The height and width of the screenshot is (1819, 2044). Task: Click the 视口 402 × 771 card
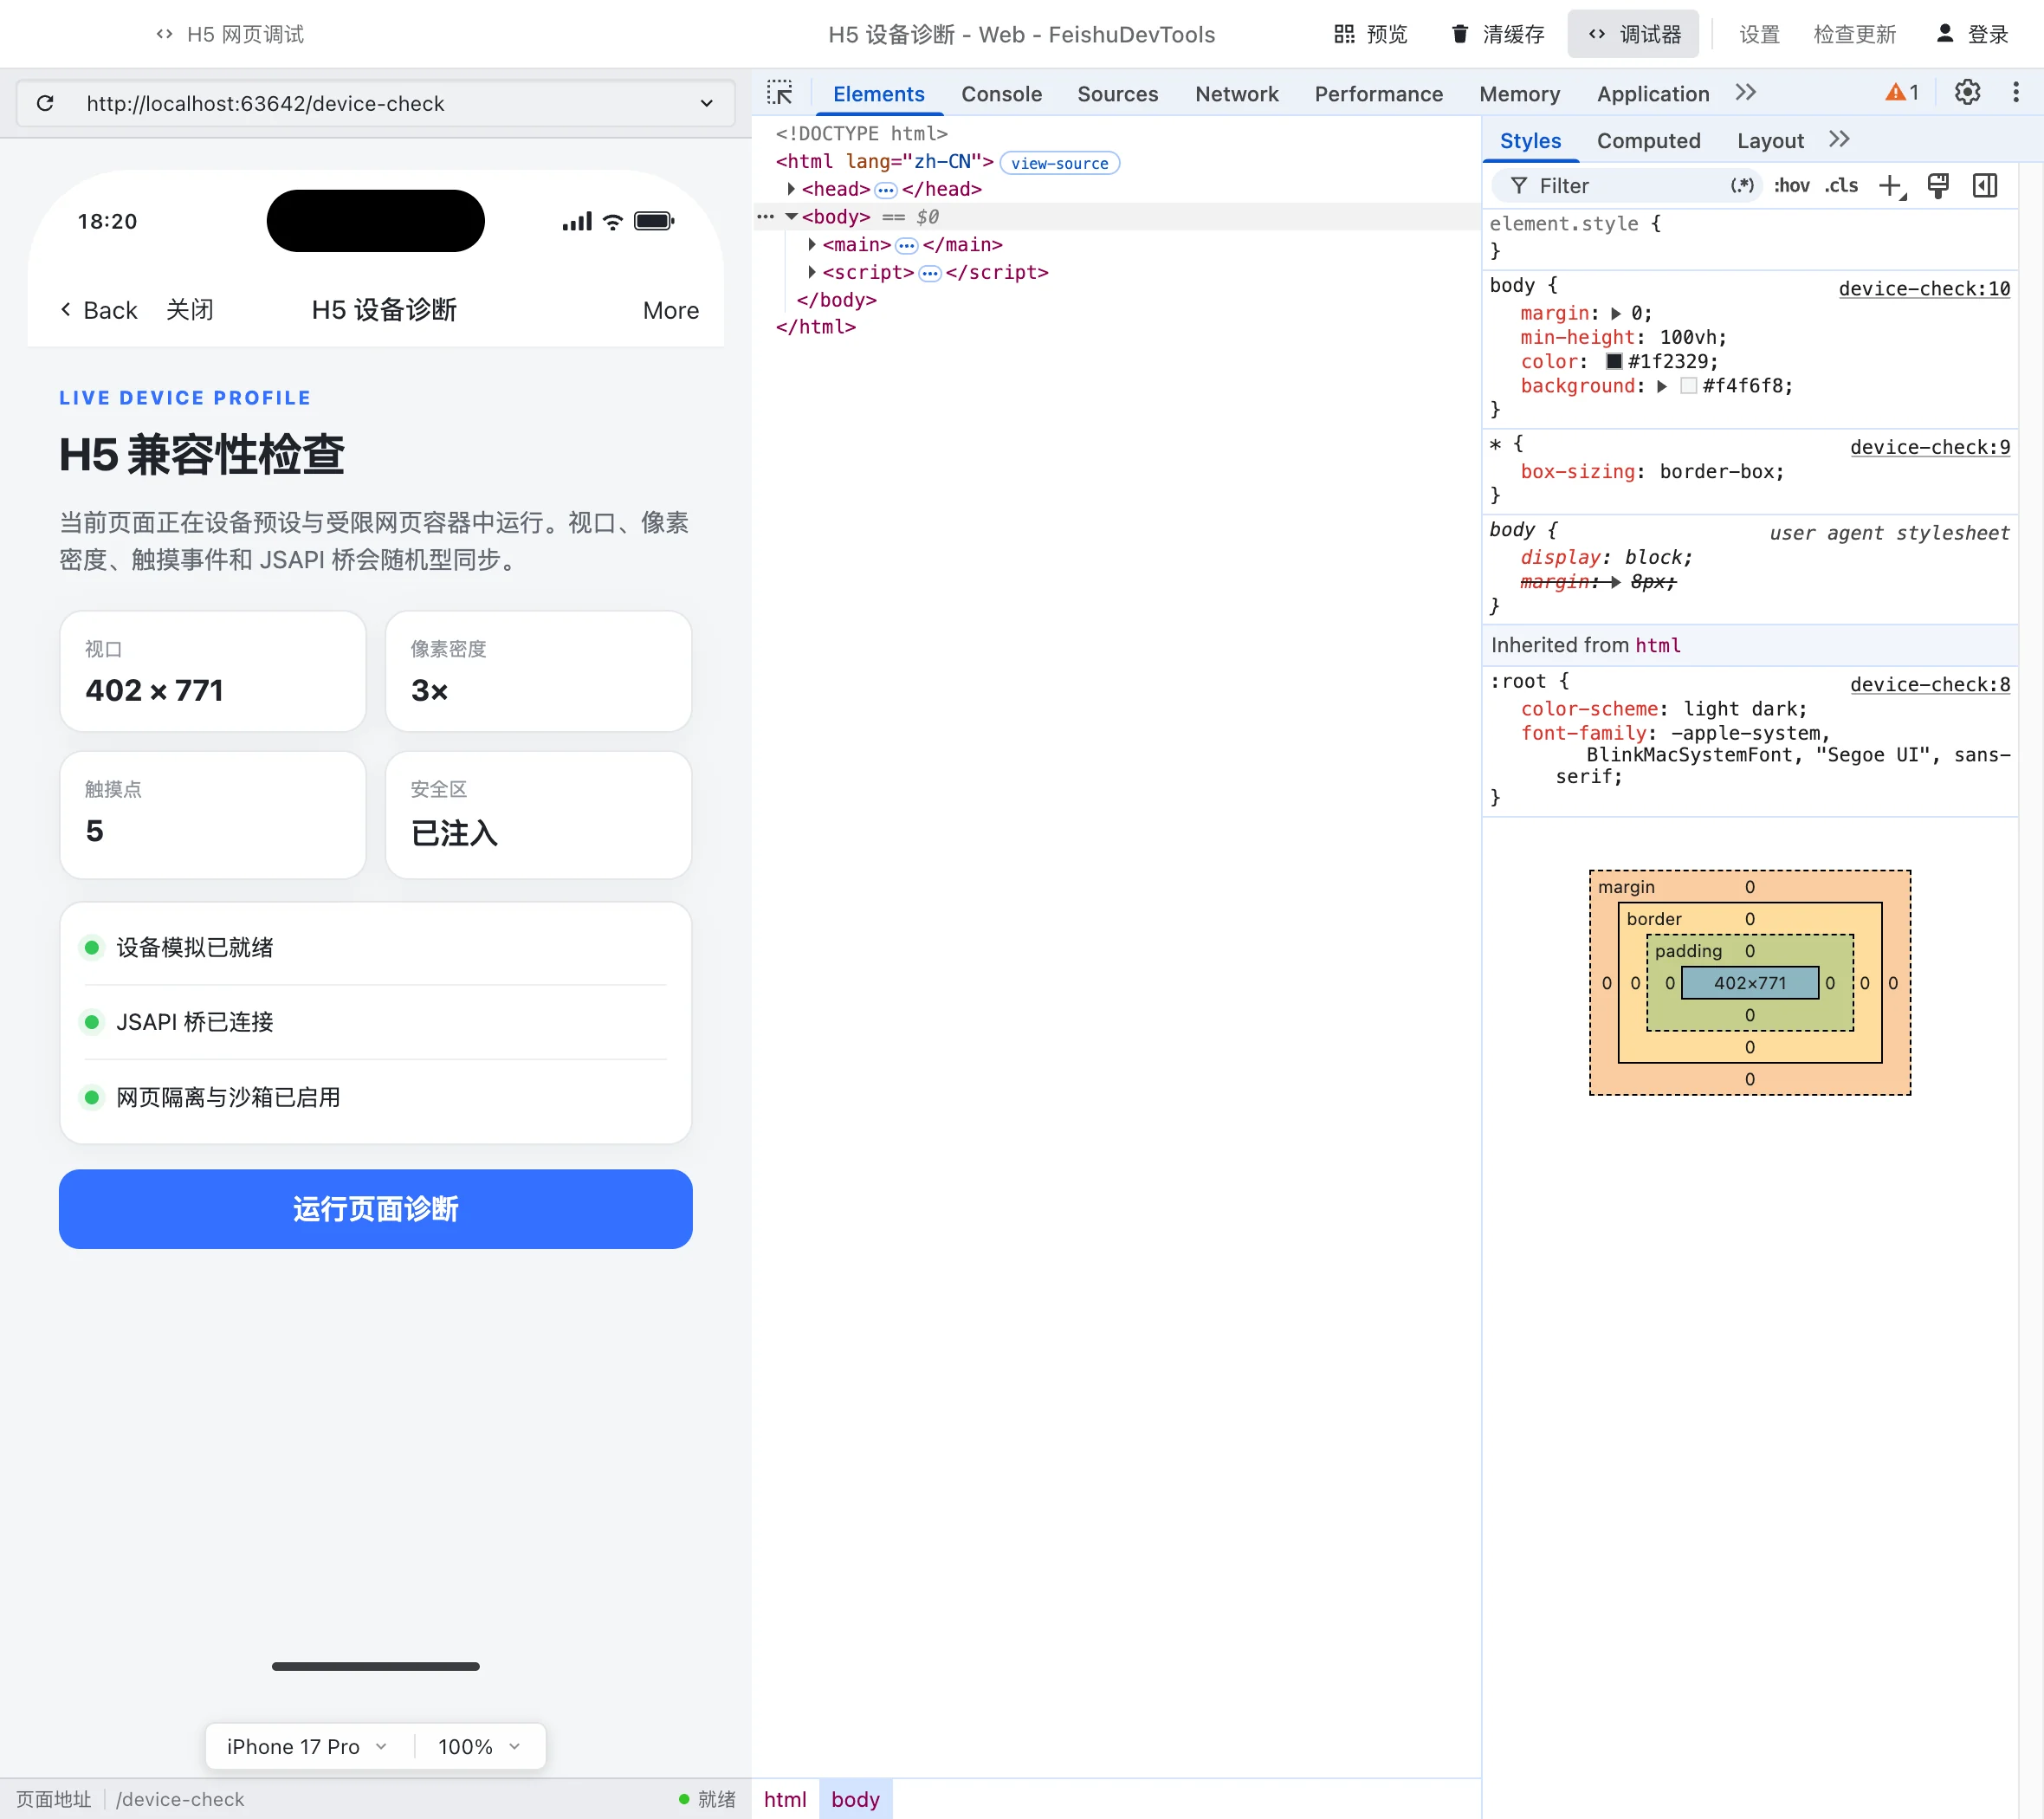213,672
